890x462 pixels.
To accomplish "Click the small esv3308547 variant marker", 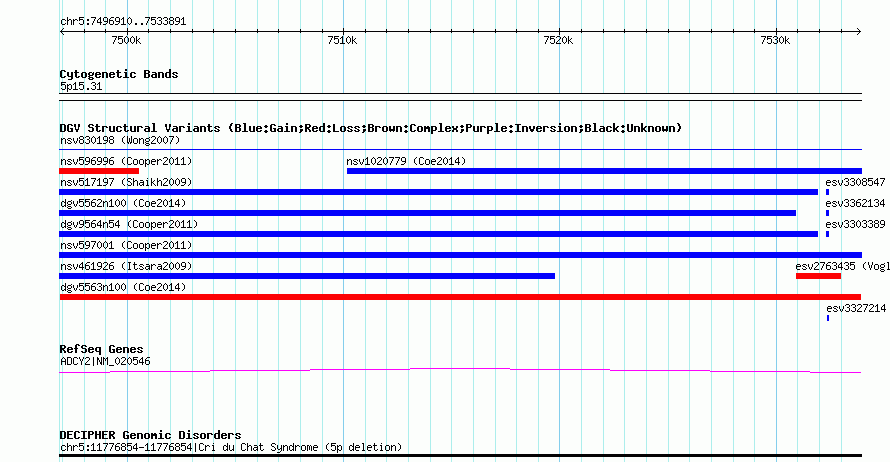I will click(x=828, y=192).
